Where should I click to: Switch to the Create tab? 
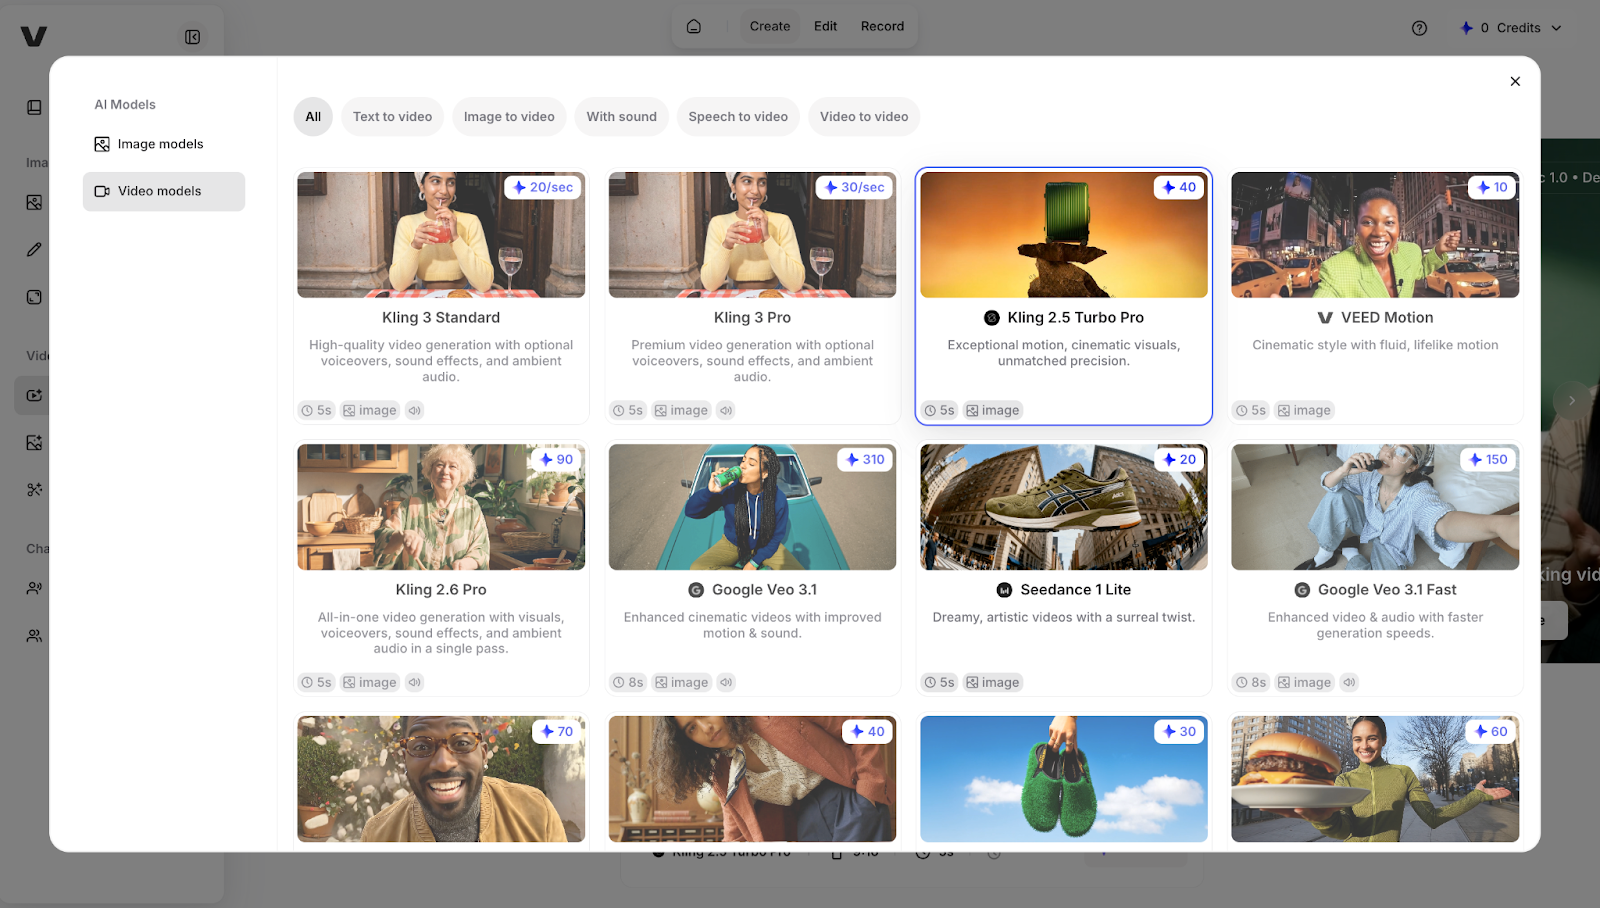[x=770, y=27]
